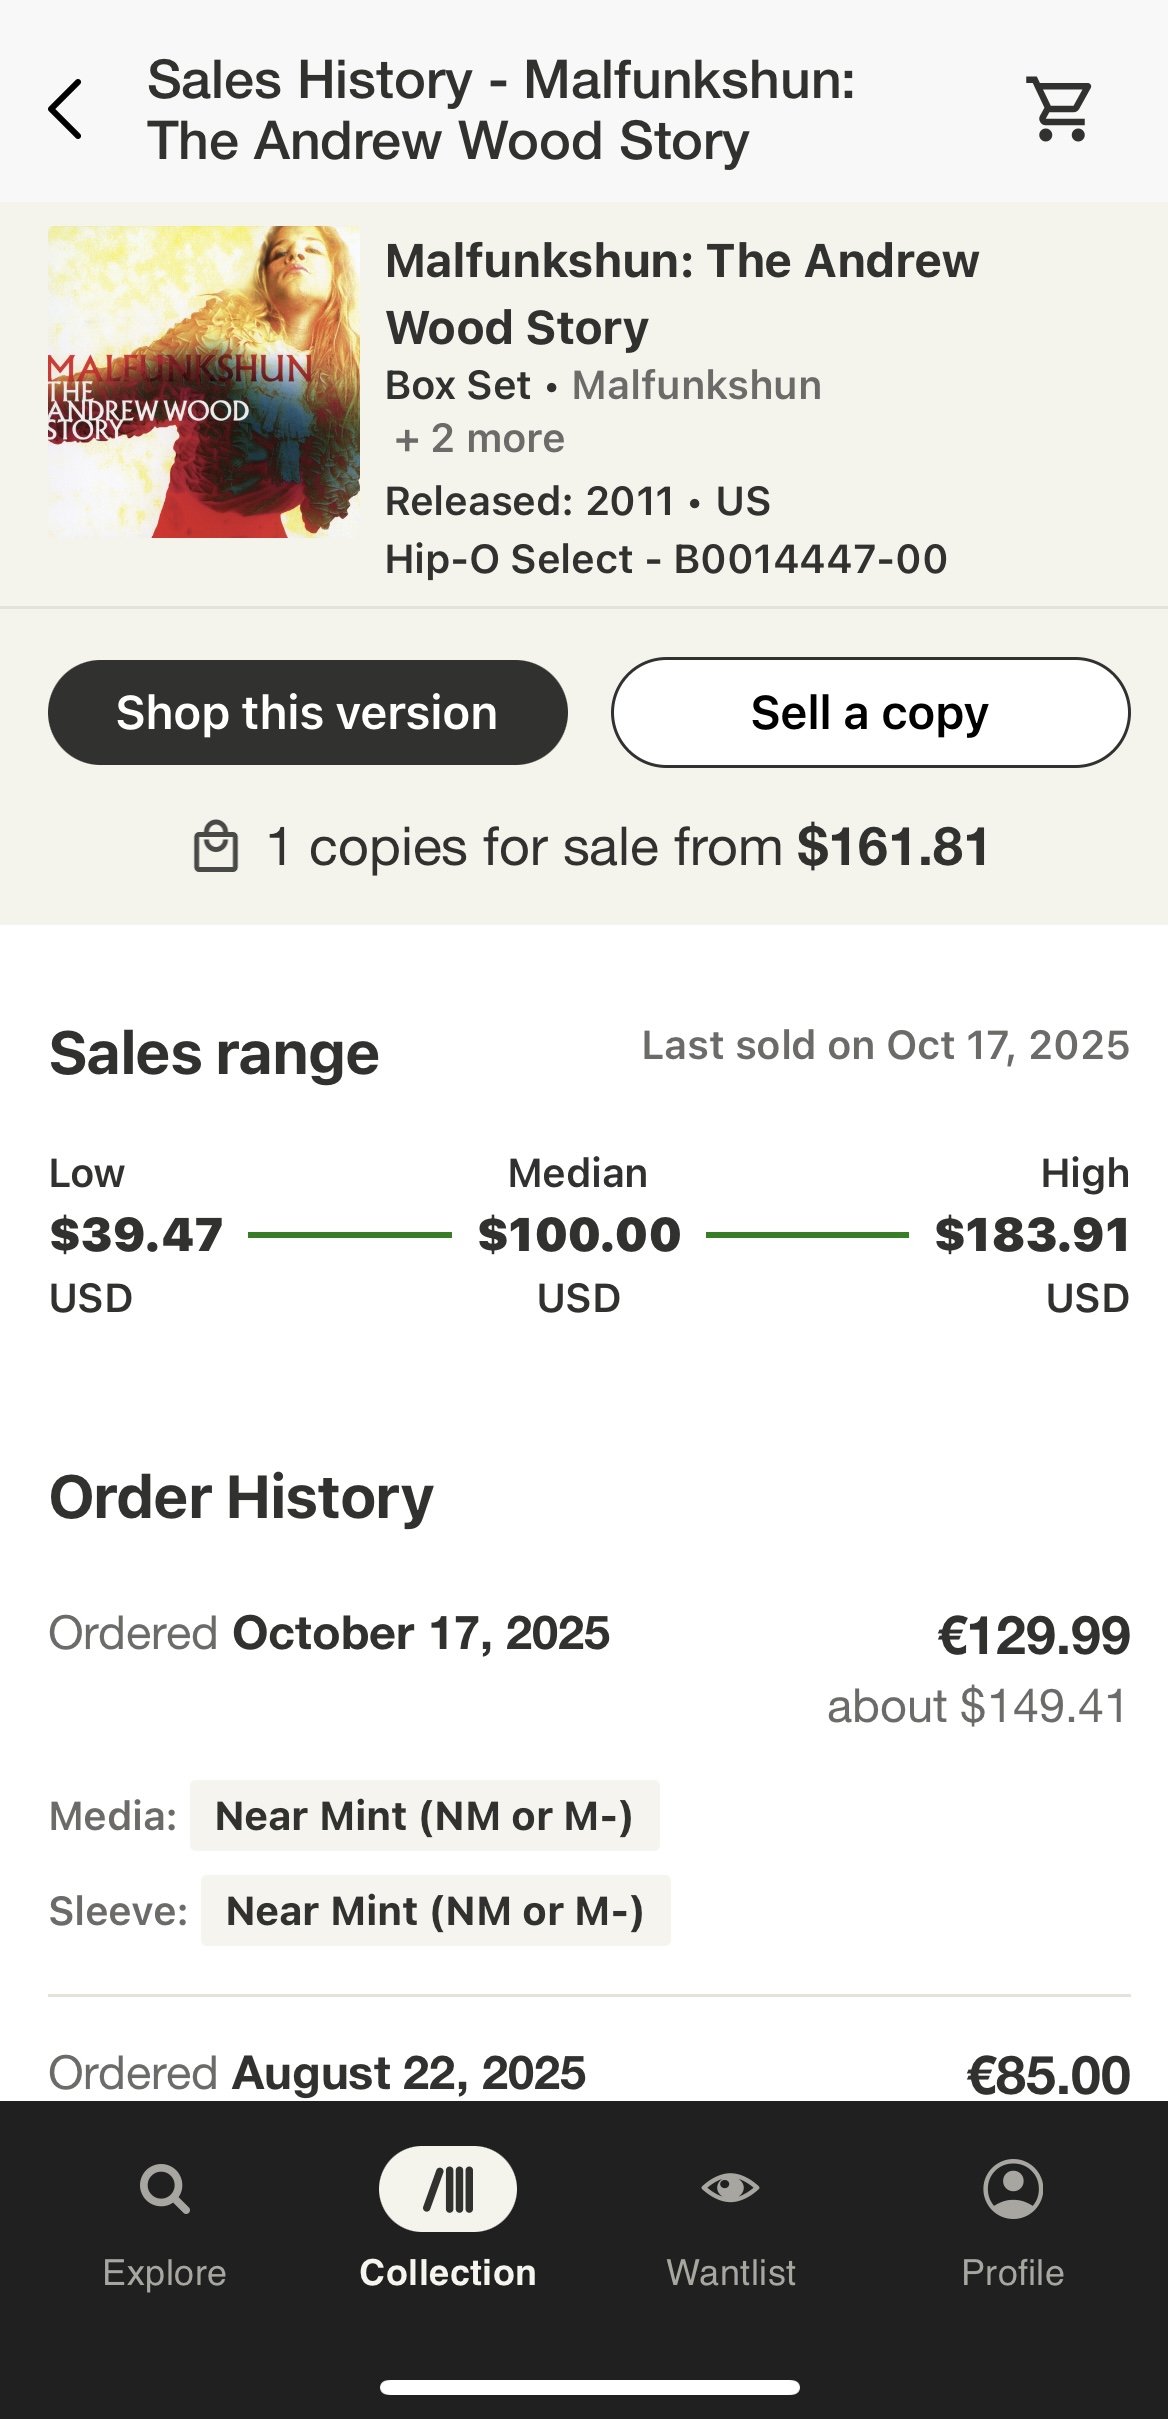Select the October 17, 2025 order entry

click(x=420, y=1634)
